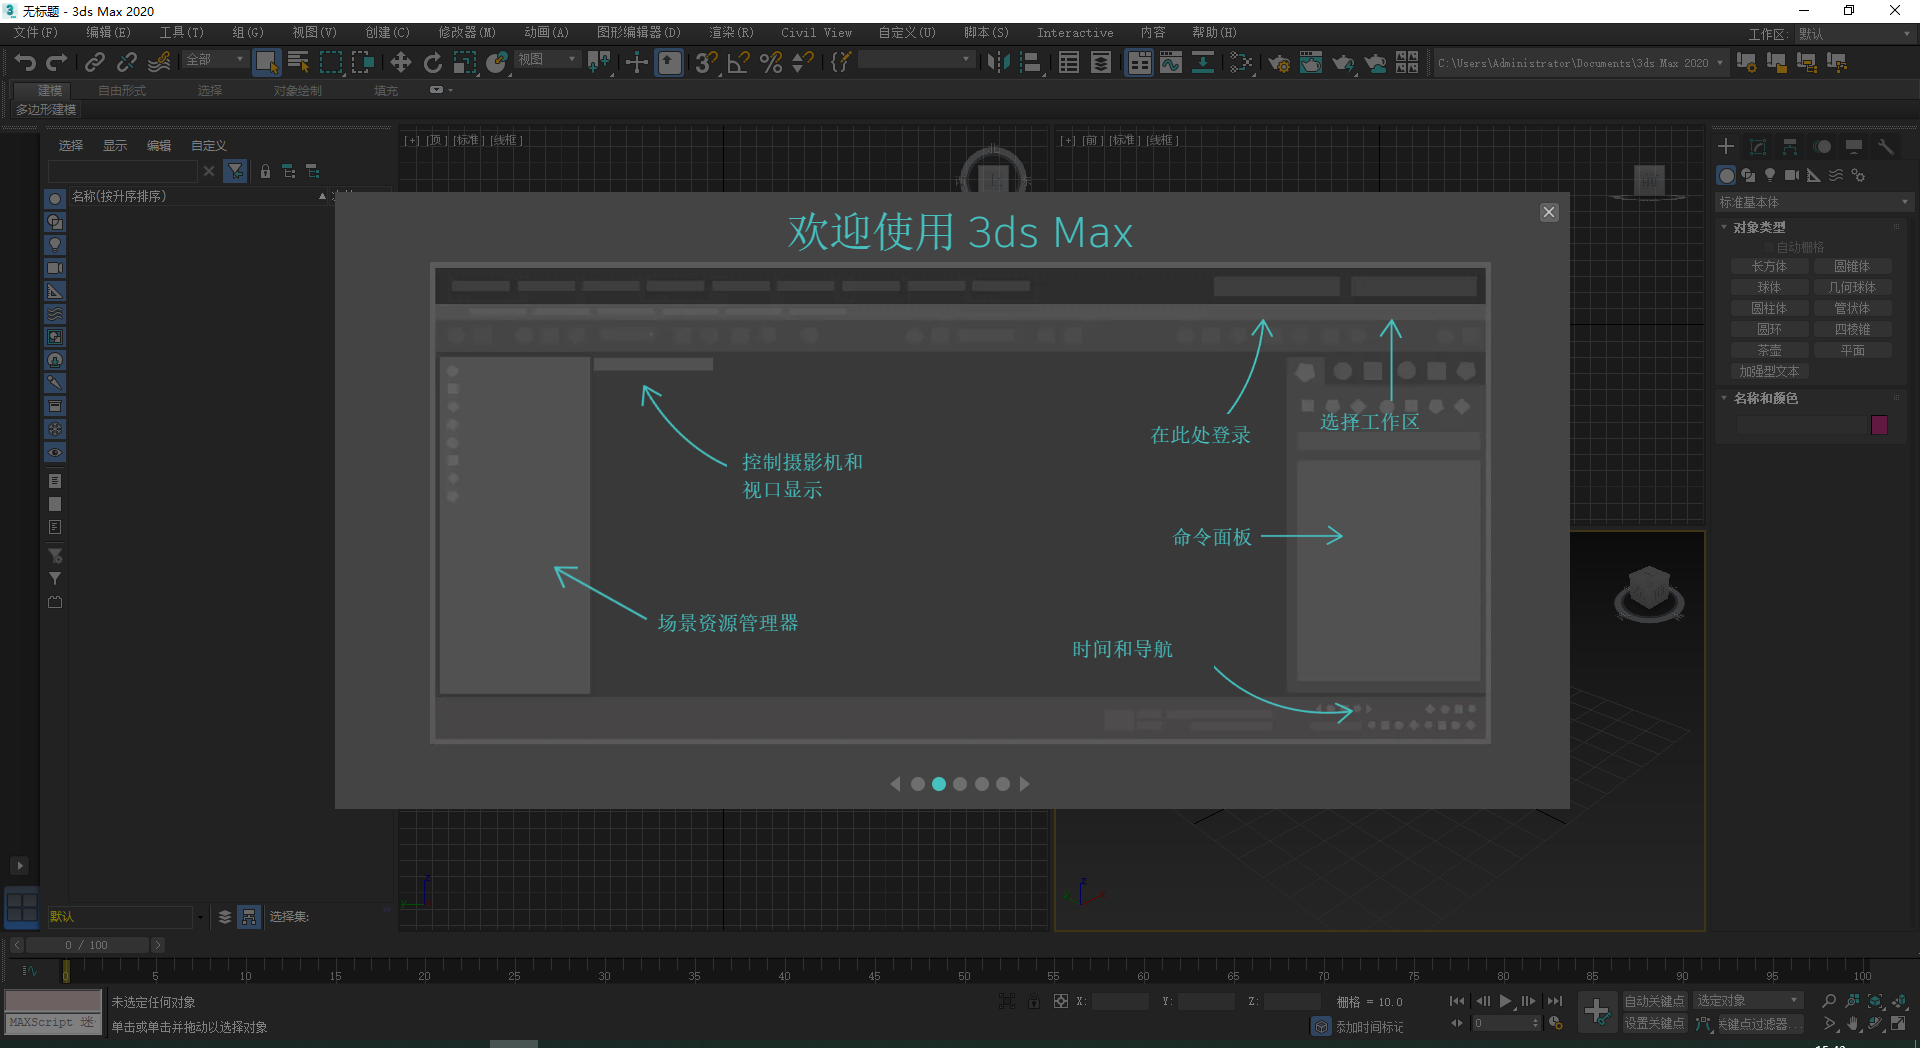Enable the 自动栅格 checkbox
This screenshot has height=1048, width=1920.
coord(1769,246)
